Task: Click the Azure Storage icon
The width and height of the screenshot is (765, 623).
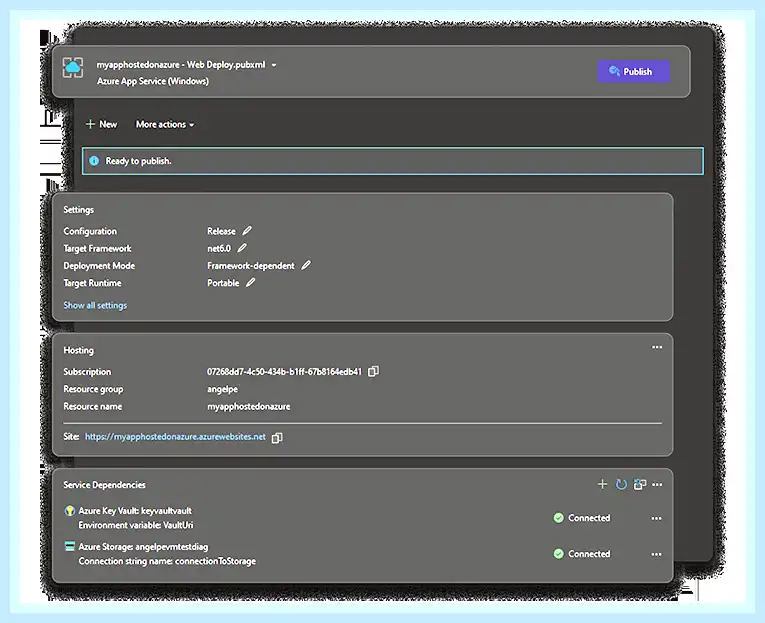Action: (70, 546)
